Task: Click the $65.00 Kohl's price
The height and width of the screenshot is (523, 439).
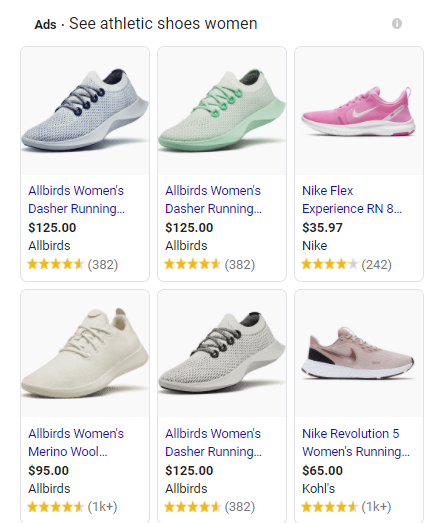Action: [322, 470]
